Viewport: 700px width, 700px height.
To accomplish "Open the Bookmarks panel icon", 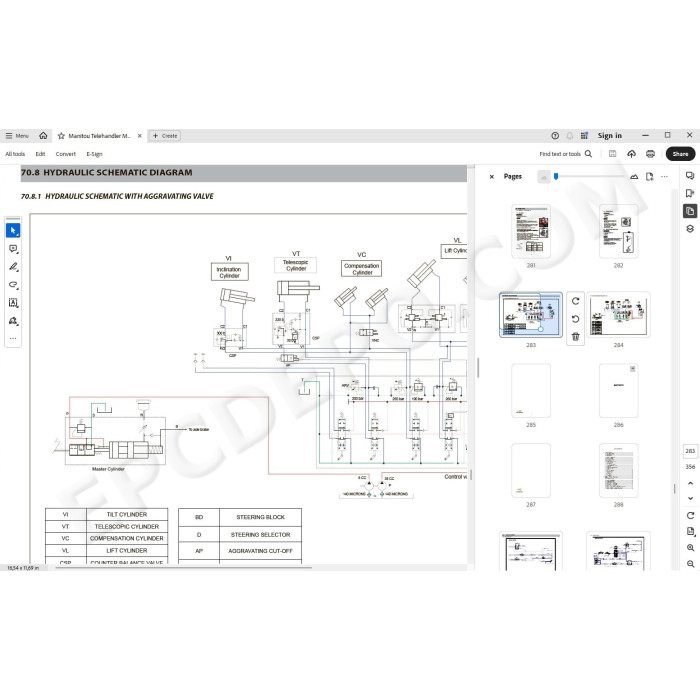I will coord(690,193).
